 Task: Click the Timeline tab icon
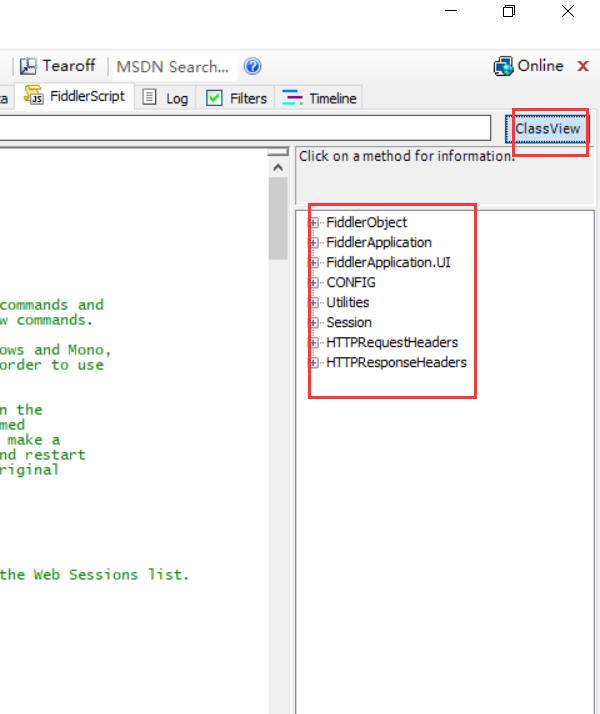point(292,97)
